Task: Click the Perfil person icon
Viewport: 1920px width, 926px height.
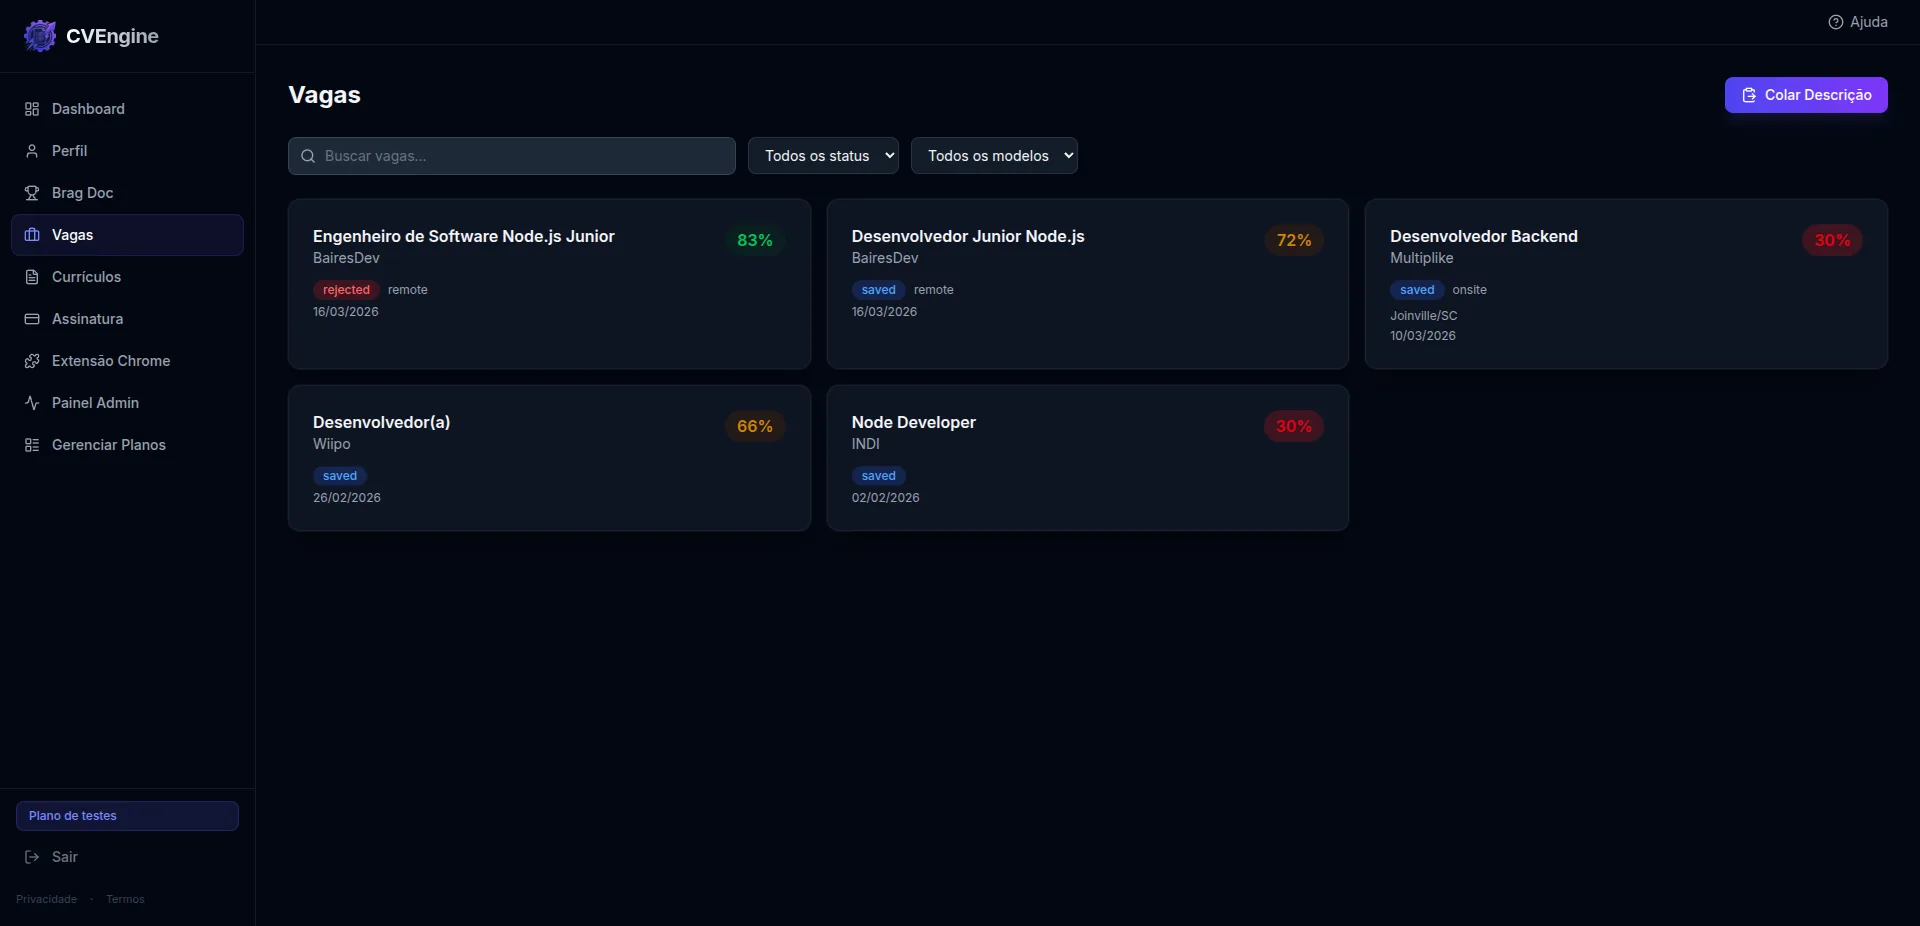Action: 32,151
